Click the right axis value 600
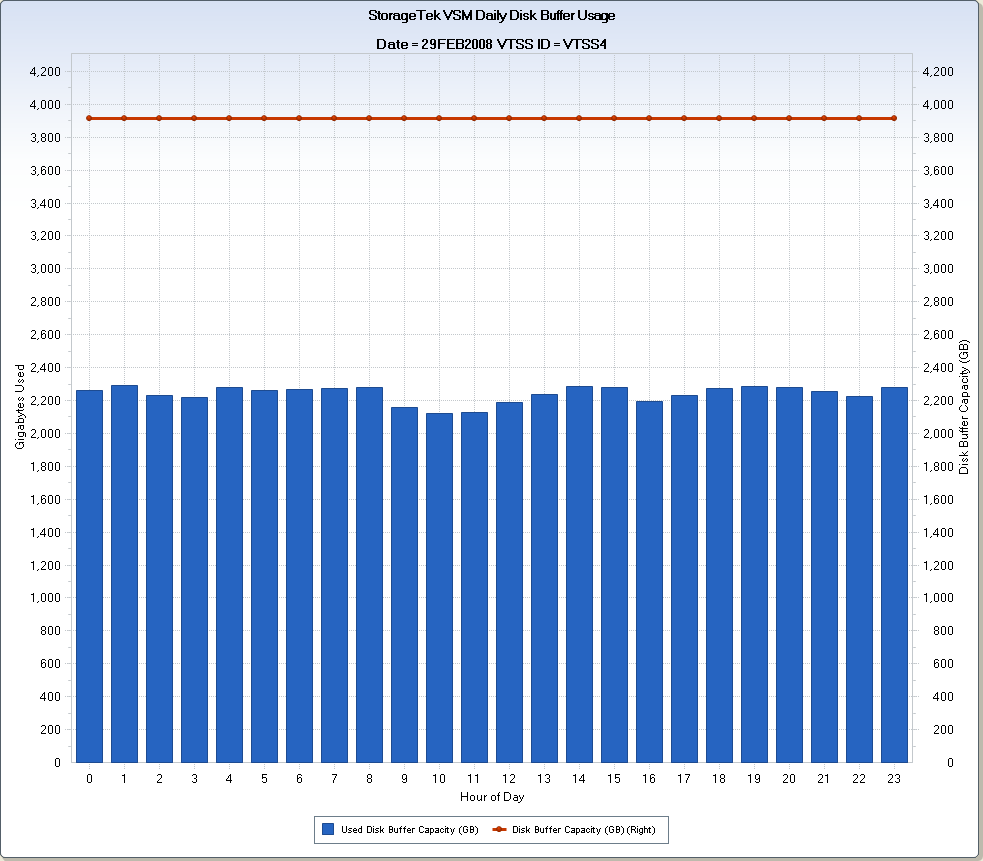 coord(943,663)
